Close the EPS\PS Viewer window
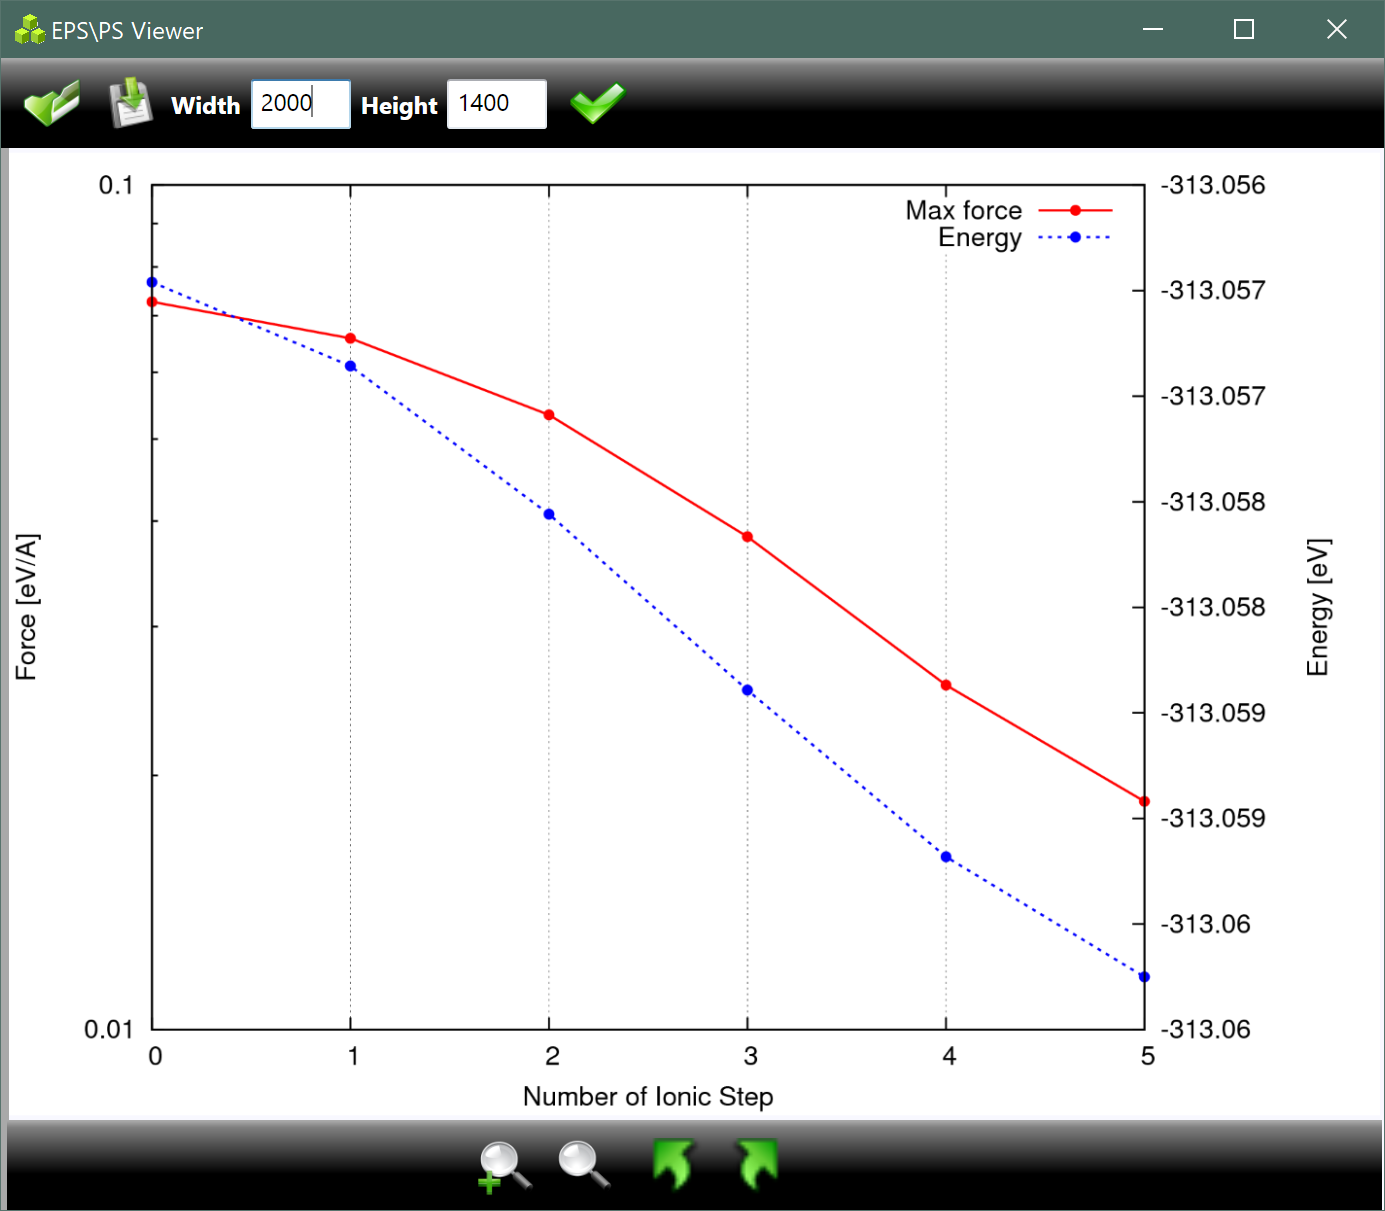The height and width of the screenshot is (1211, 1385). (1337, 30)
